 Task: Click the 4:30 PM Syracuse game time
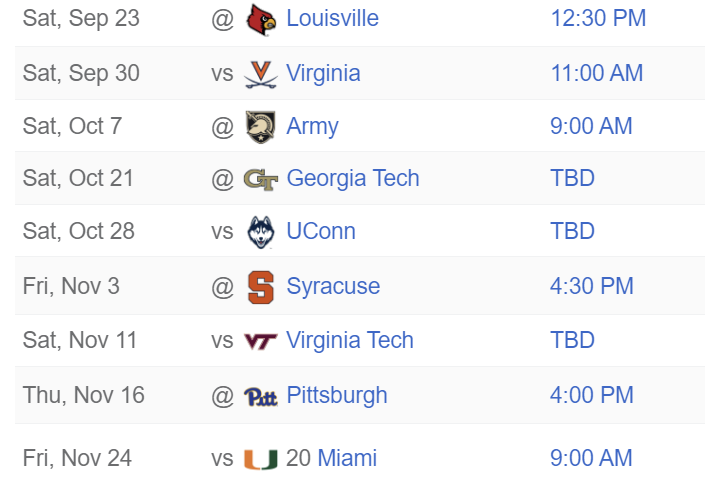592,286
